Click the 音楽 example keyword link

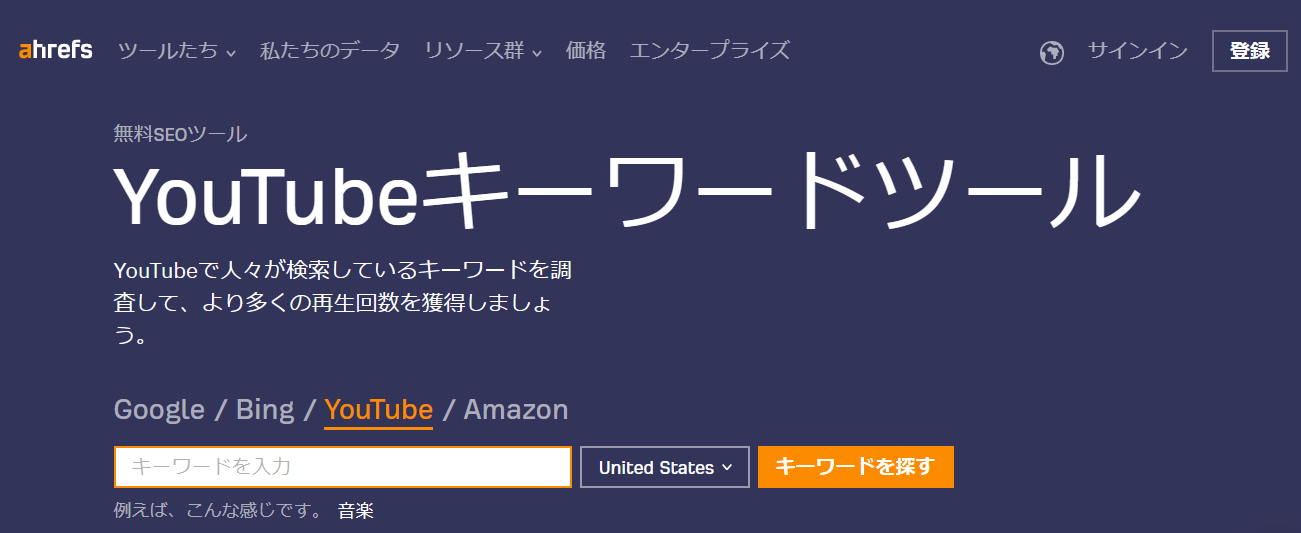pyautogui.click(x=356, y=511)
